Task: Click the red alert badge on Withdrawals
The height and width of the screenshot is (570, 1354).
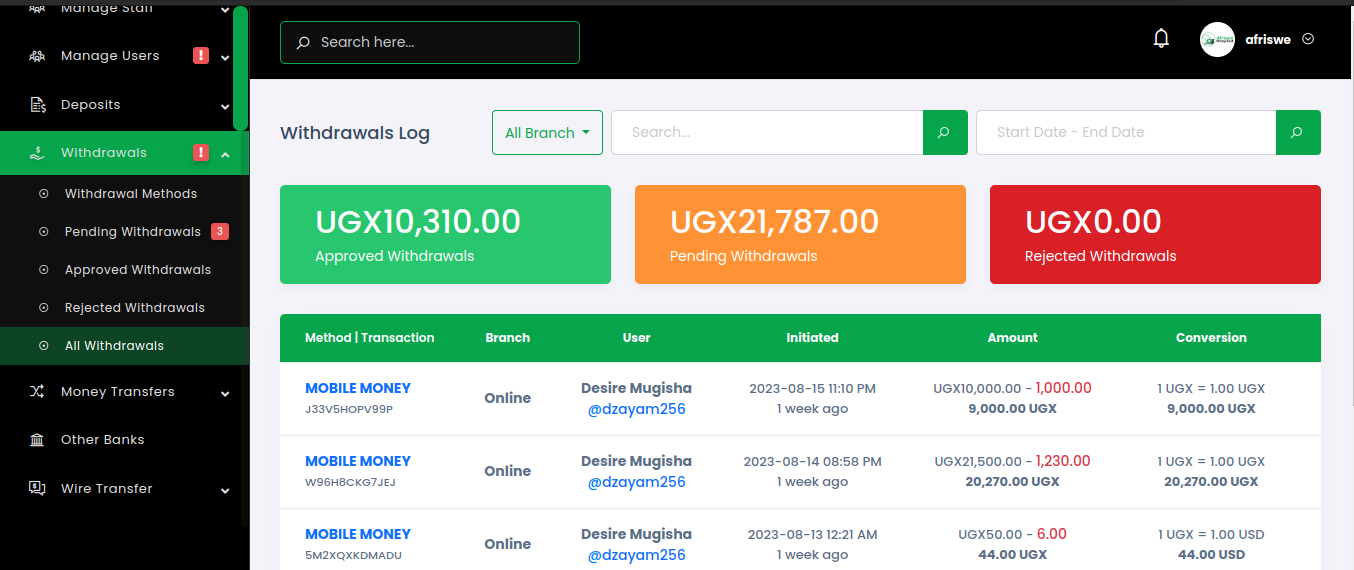Action: (x=201, y=153)
